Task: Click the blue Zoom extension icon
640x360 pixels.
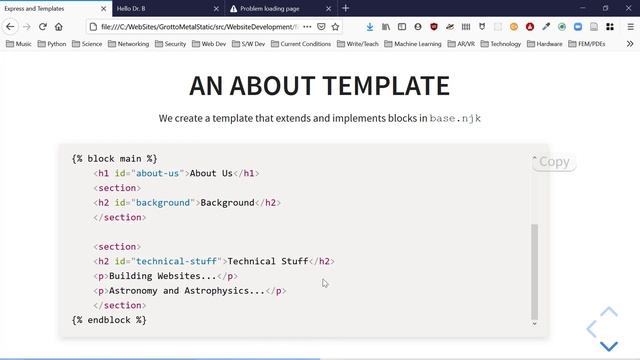Action: click(578, 27)
